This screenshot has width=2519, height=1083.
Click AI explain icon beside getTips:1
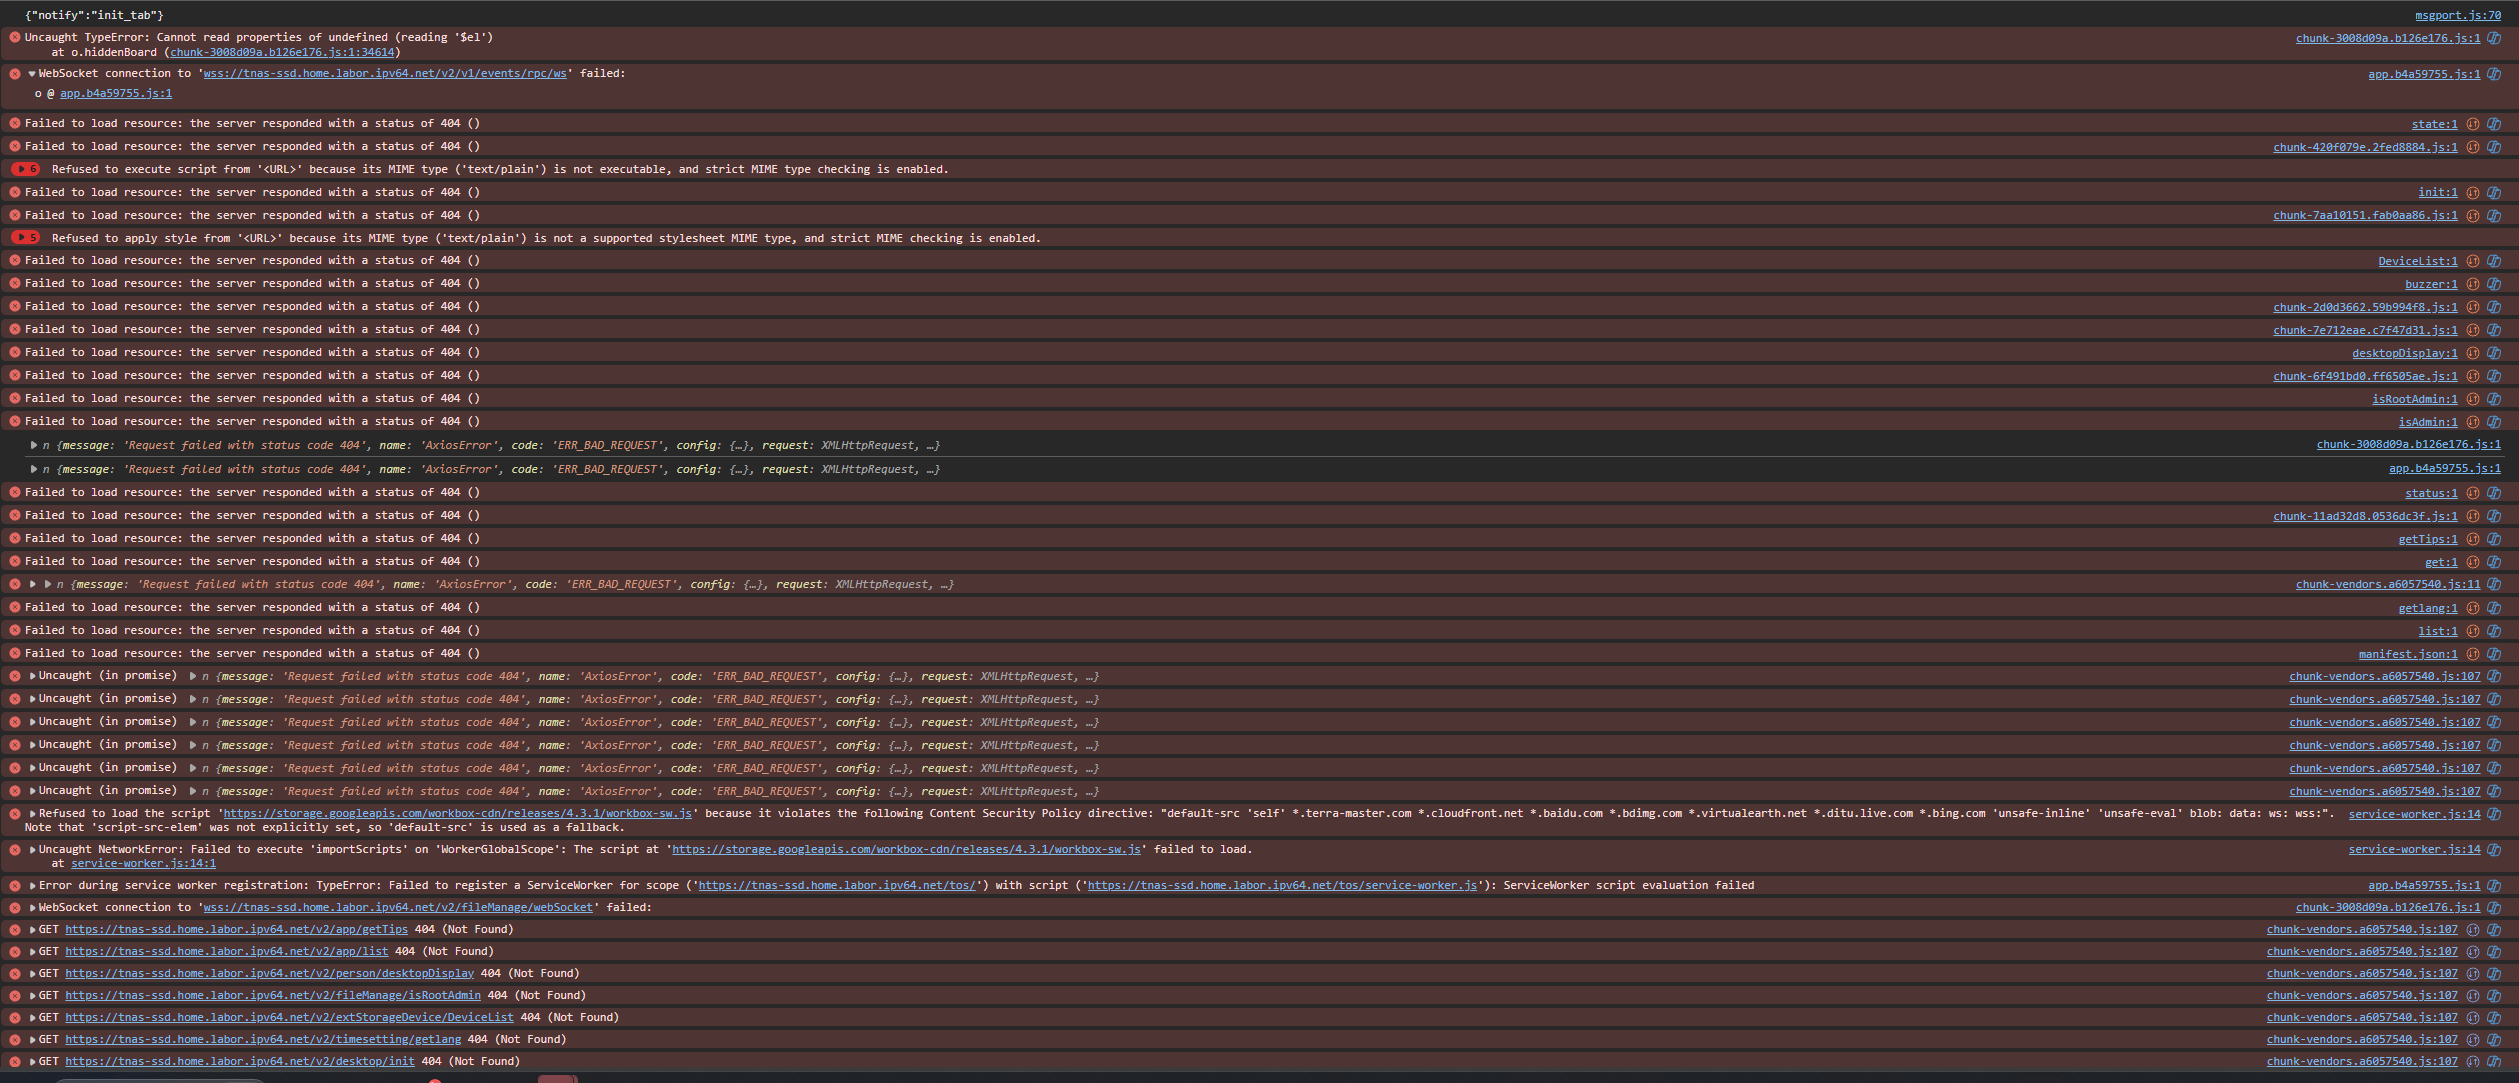click(2494, 539)
